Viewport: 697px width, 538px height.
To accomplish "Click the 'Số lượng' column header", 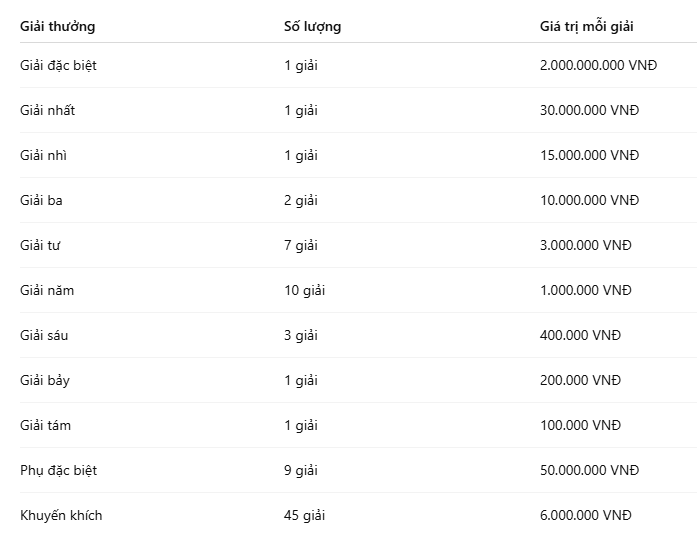I will 312,26.
